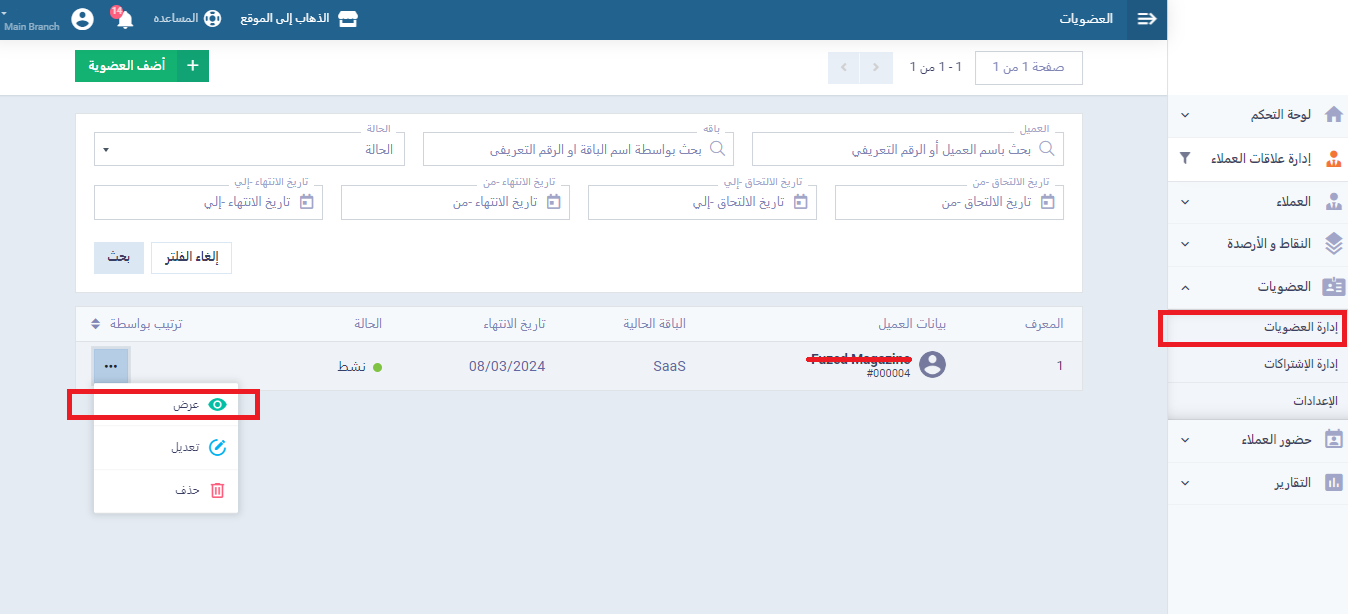The image size is (1348, 614).
Task: Click the search magnifier in العميل field
Action: [1047, 149]
